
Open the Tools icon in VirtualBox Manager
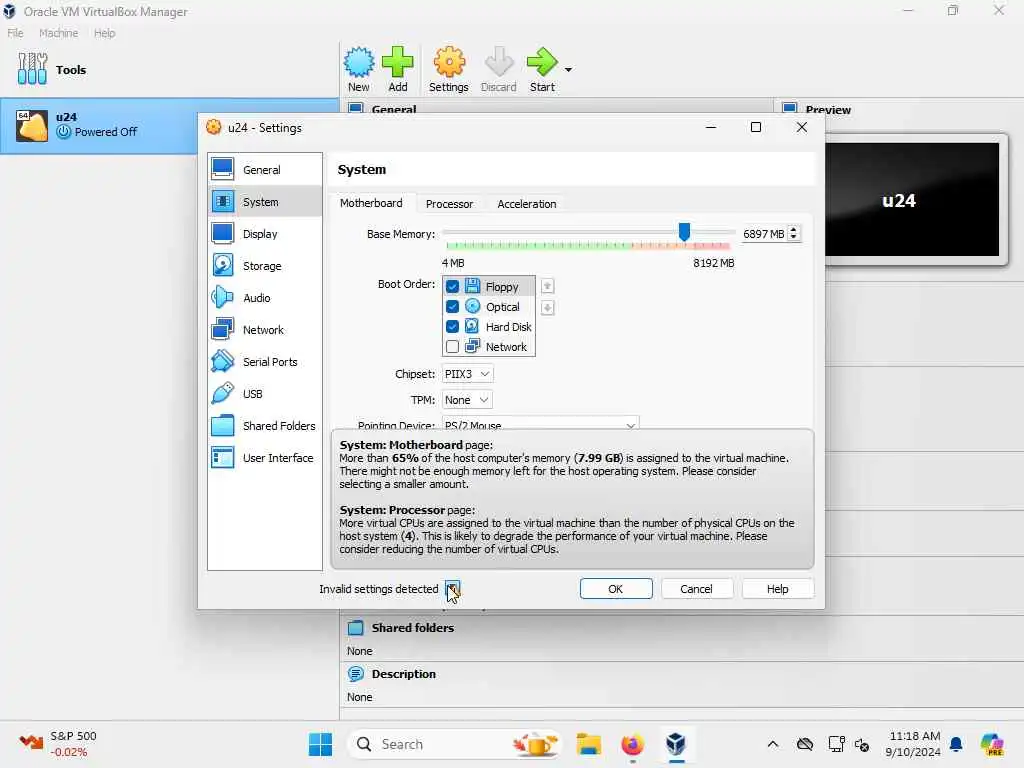point(33,69)
